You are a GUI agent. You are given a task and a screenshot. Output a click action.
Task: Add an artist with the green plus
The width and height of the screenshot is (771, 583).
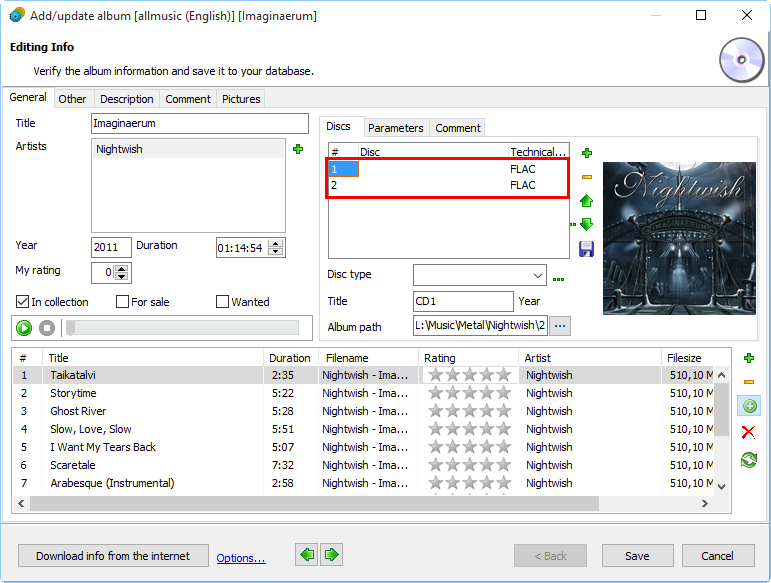click(x=297, y=149)
